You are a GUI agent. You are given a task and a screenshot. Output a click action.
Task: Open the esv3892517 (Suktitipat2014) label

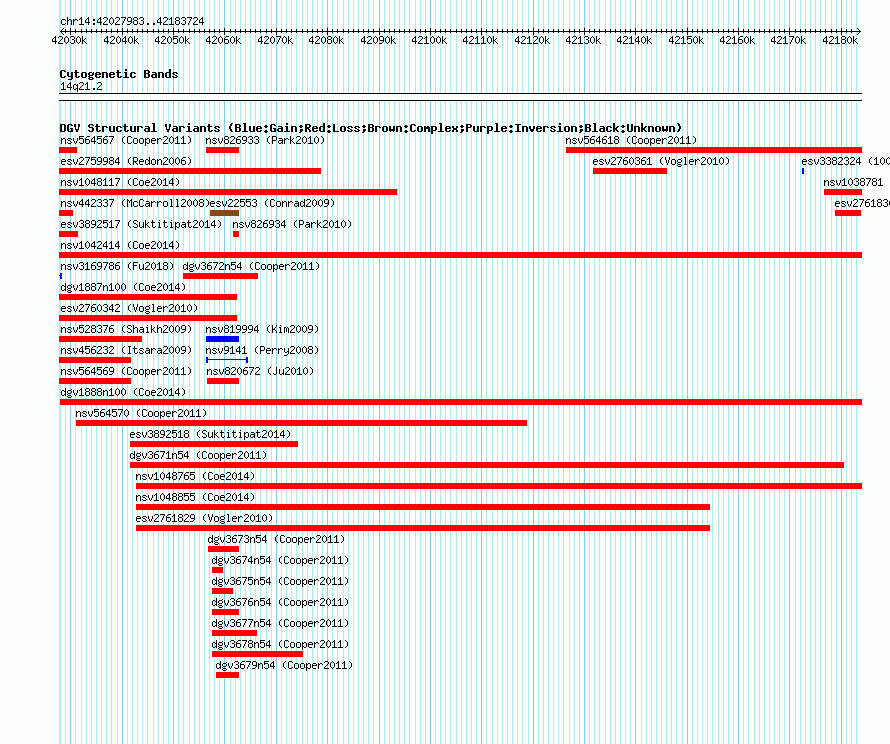(141, 224)
